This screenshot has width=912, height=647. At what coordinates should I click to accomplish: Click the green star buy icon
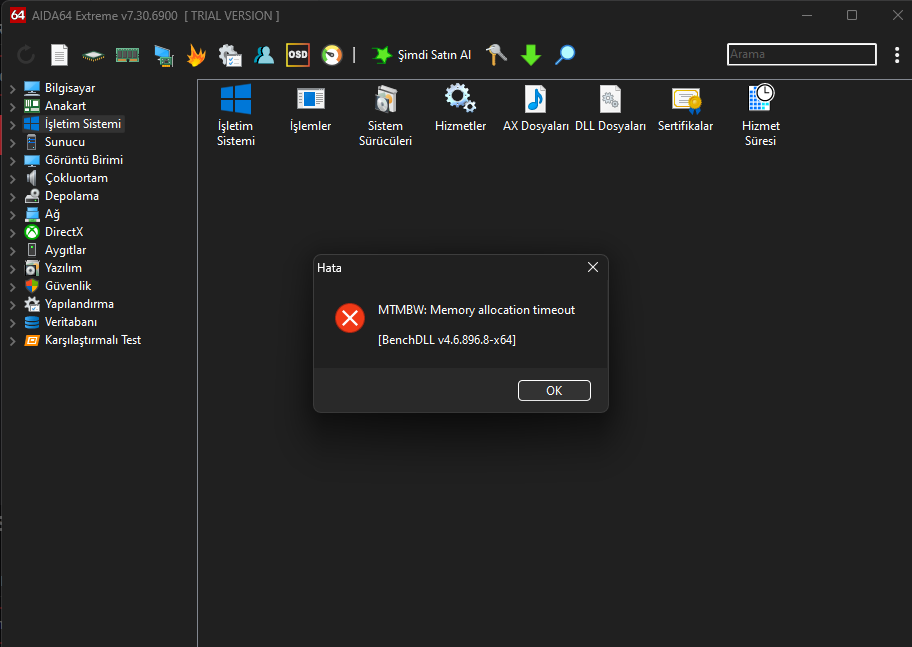(382, 55)
